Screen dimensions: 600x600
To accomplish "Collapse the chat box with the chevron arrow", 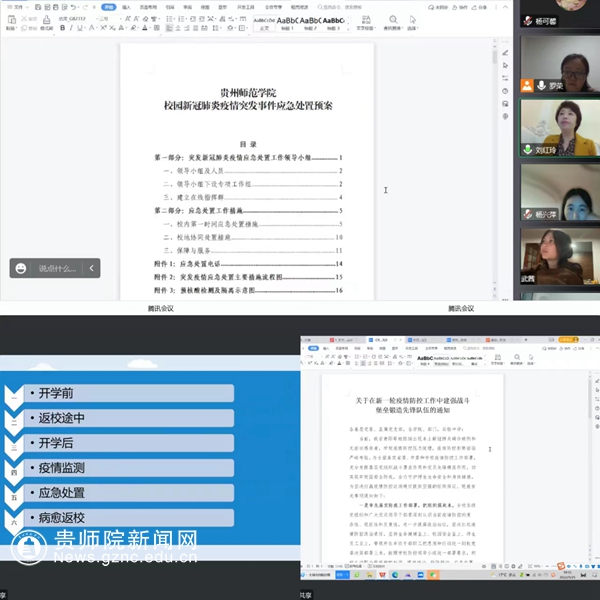I will click(92, 268).
